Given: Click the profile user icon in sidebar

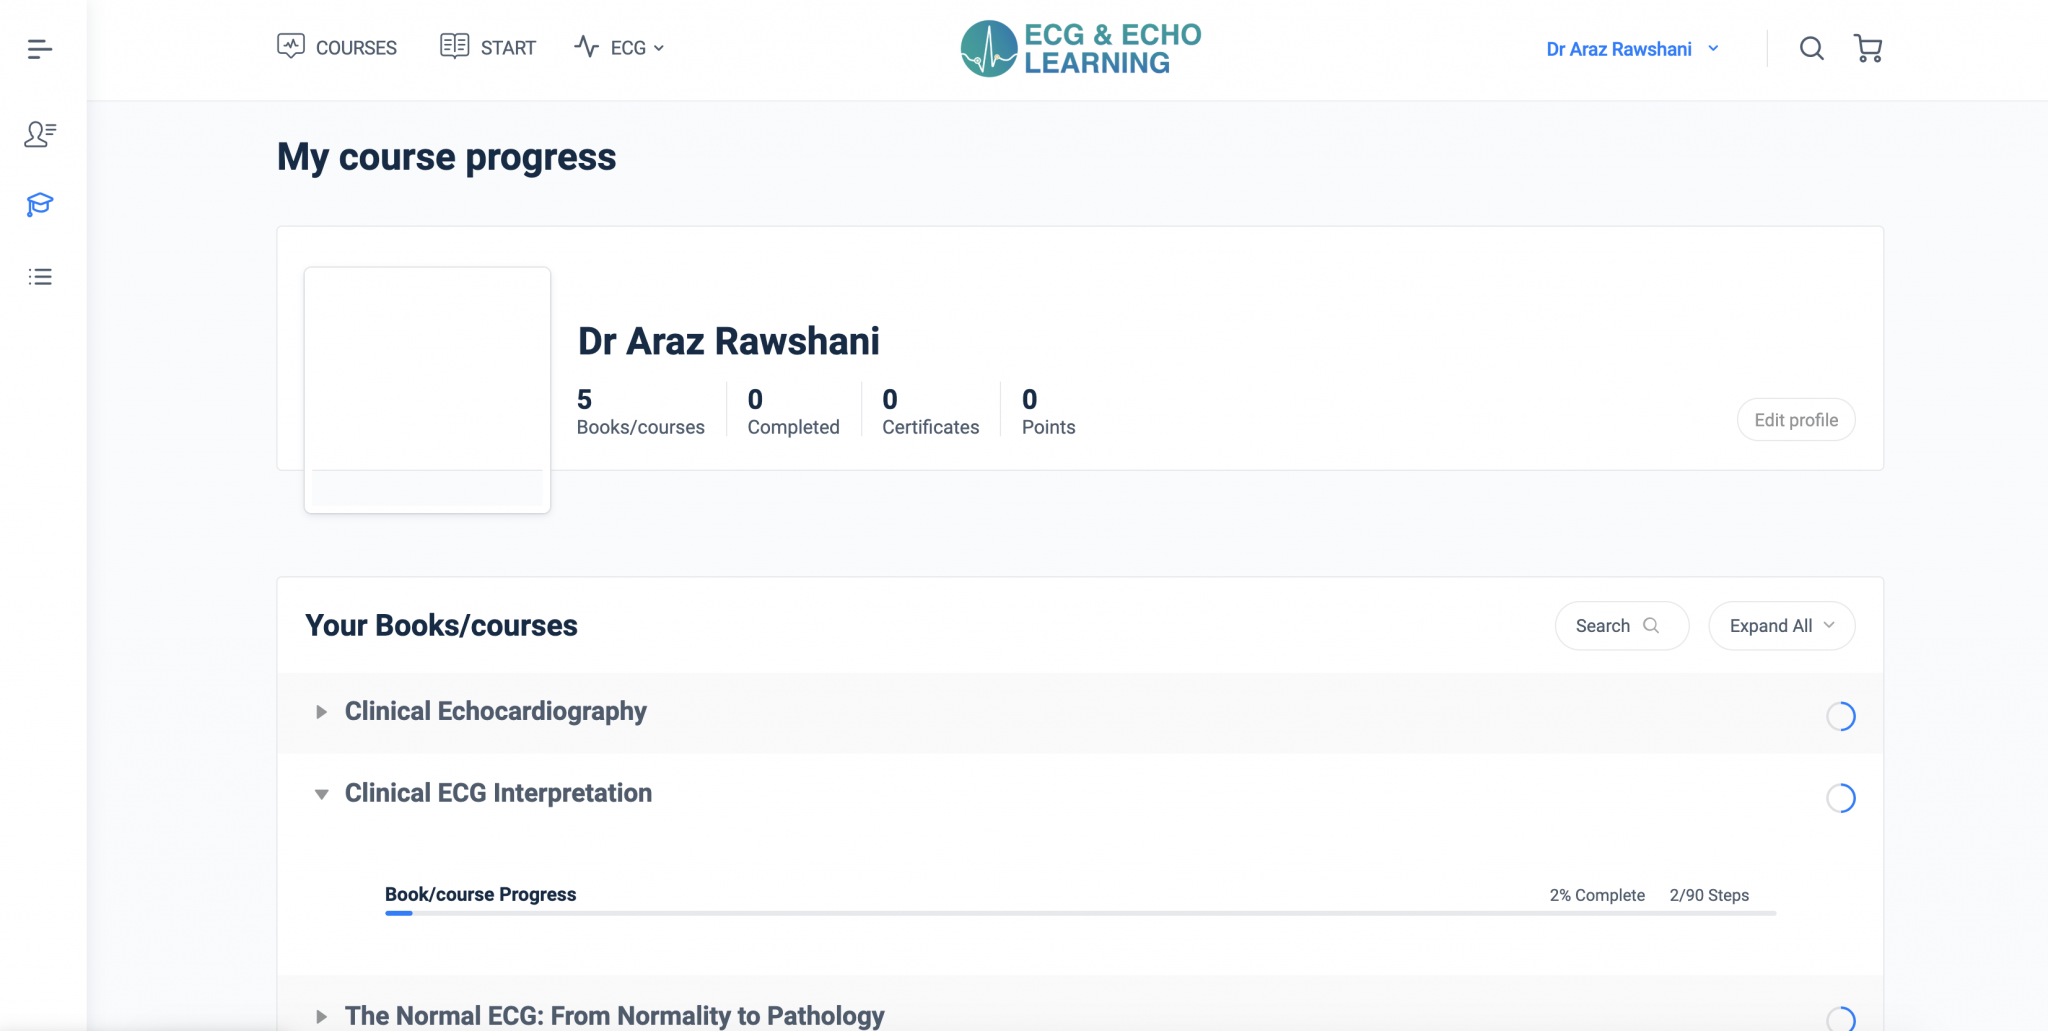Looking at the screenshot, I should [x=40, y=134].
